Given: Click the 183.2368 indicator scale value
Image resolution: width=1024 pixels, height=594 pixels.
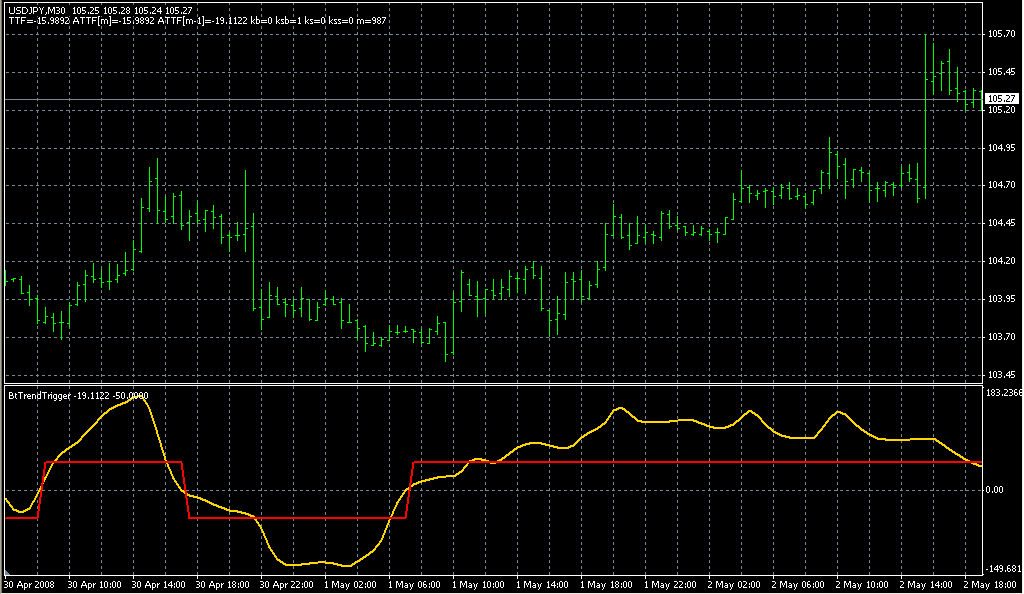Looking at the screenshot, I should [1003, 392].
